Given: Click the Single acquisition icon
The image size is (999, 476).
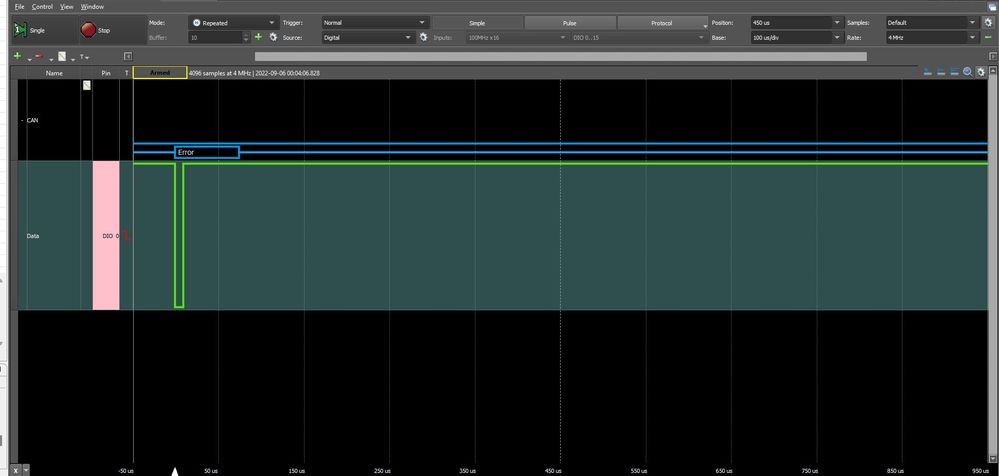Looking at the screenshot, I should (x=22, y=30).
